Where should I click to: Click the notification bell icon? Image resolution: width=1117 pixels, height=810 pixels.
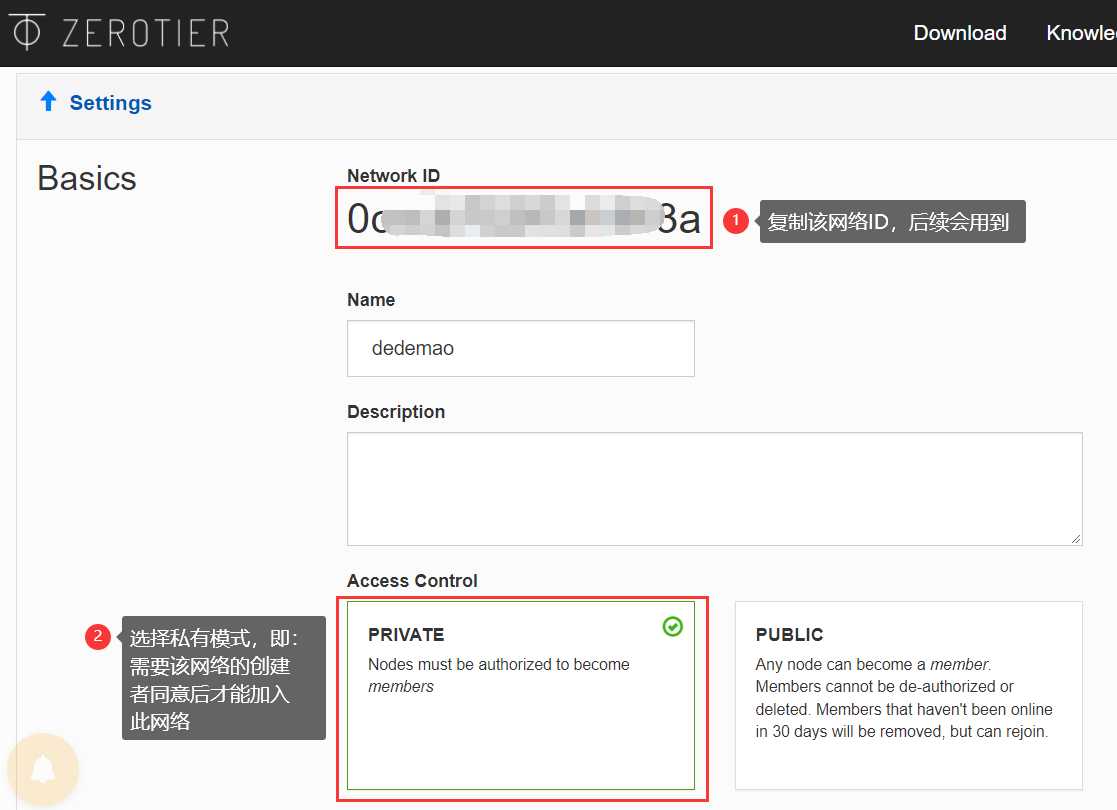[43, 769]
